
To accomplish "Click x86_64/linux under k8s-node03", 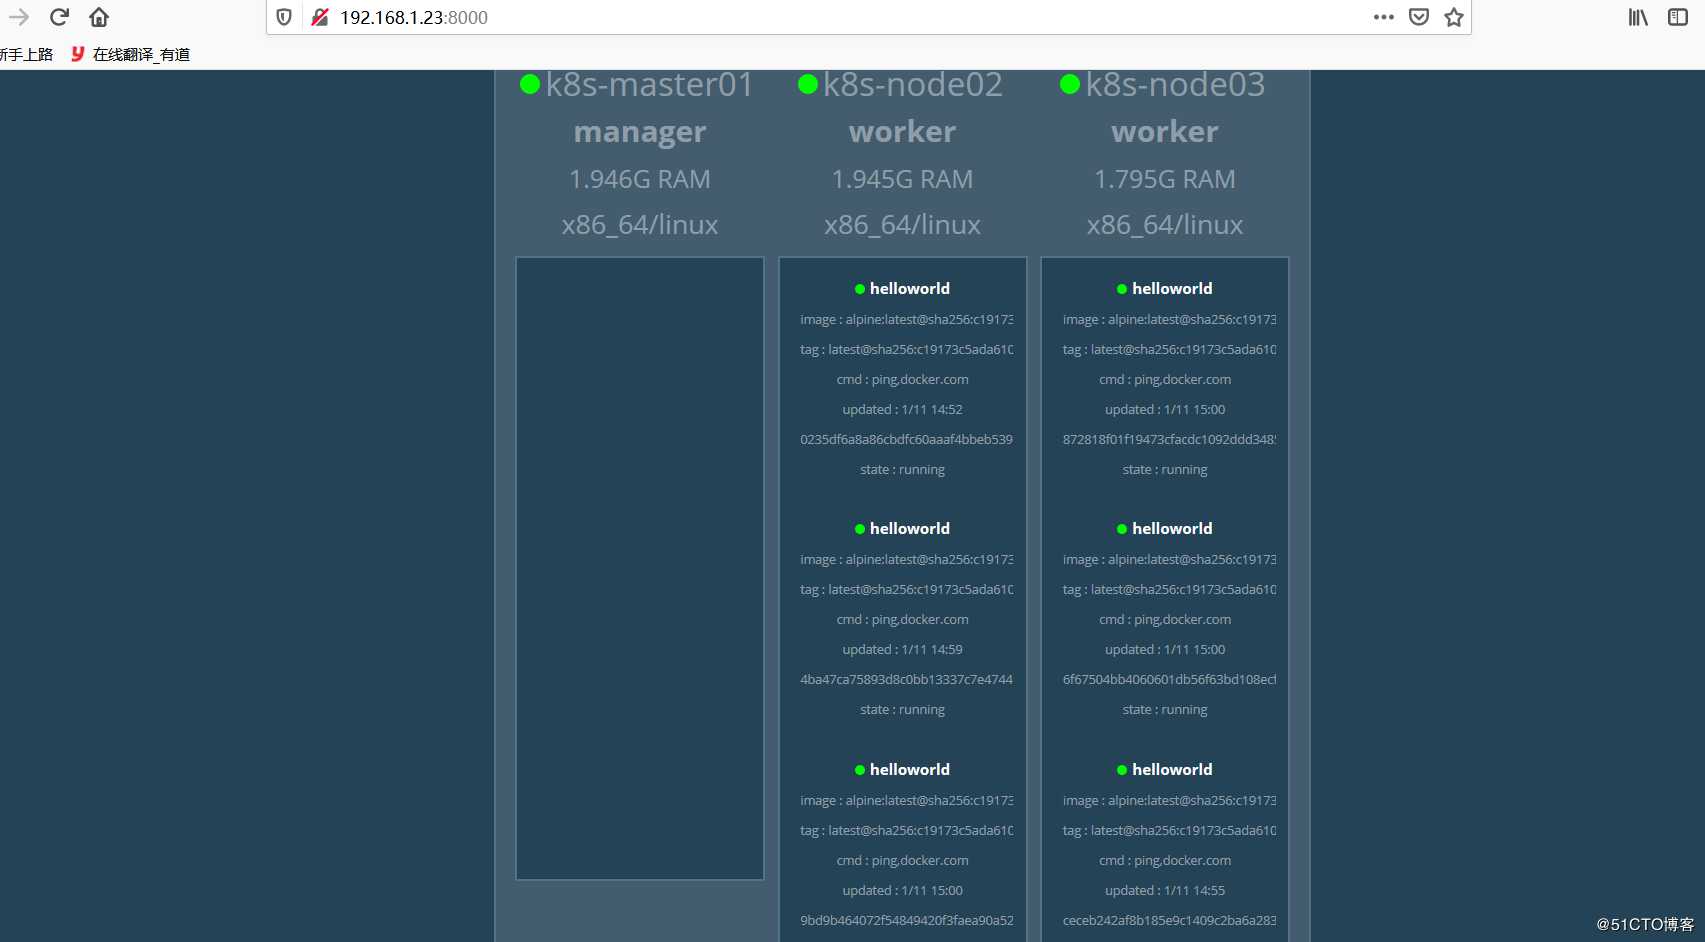I will (1165, 225).
